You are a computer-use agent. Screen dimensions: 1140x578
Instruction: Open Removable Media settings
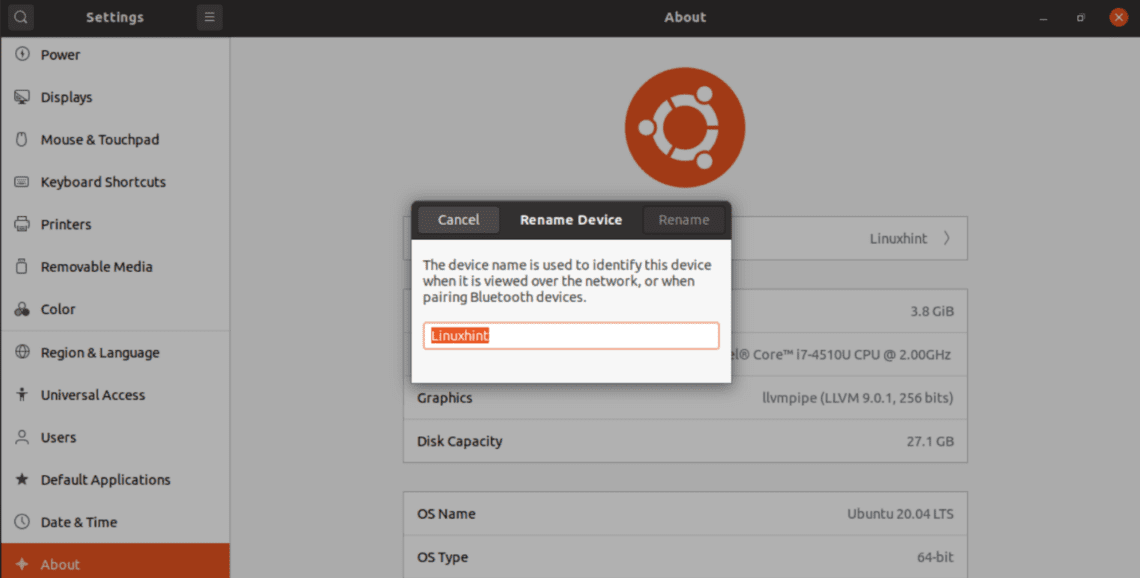click(115, 266)
